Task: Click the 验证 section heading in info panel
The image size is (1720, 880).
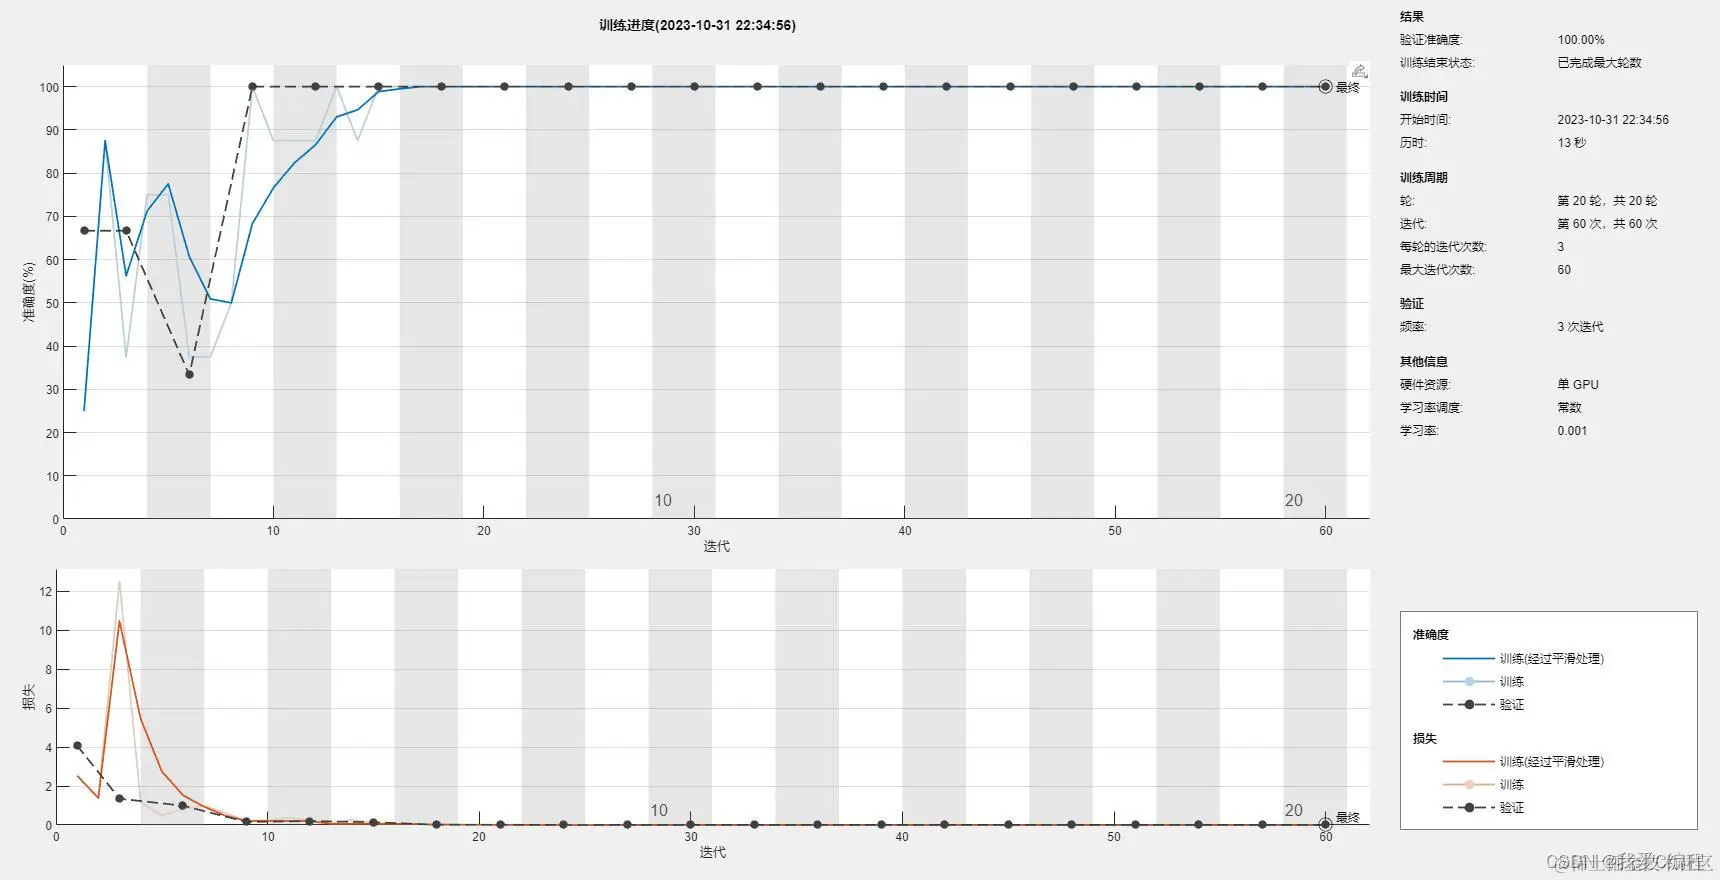Action: (x=1412, y=304)
